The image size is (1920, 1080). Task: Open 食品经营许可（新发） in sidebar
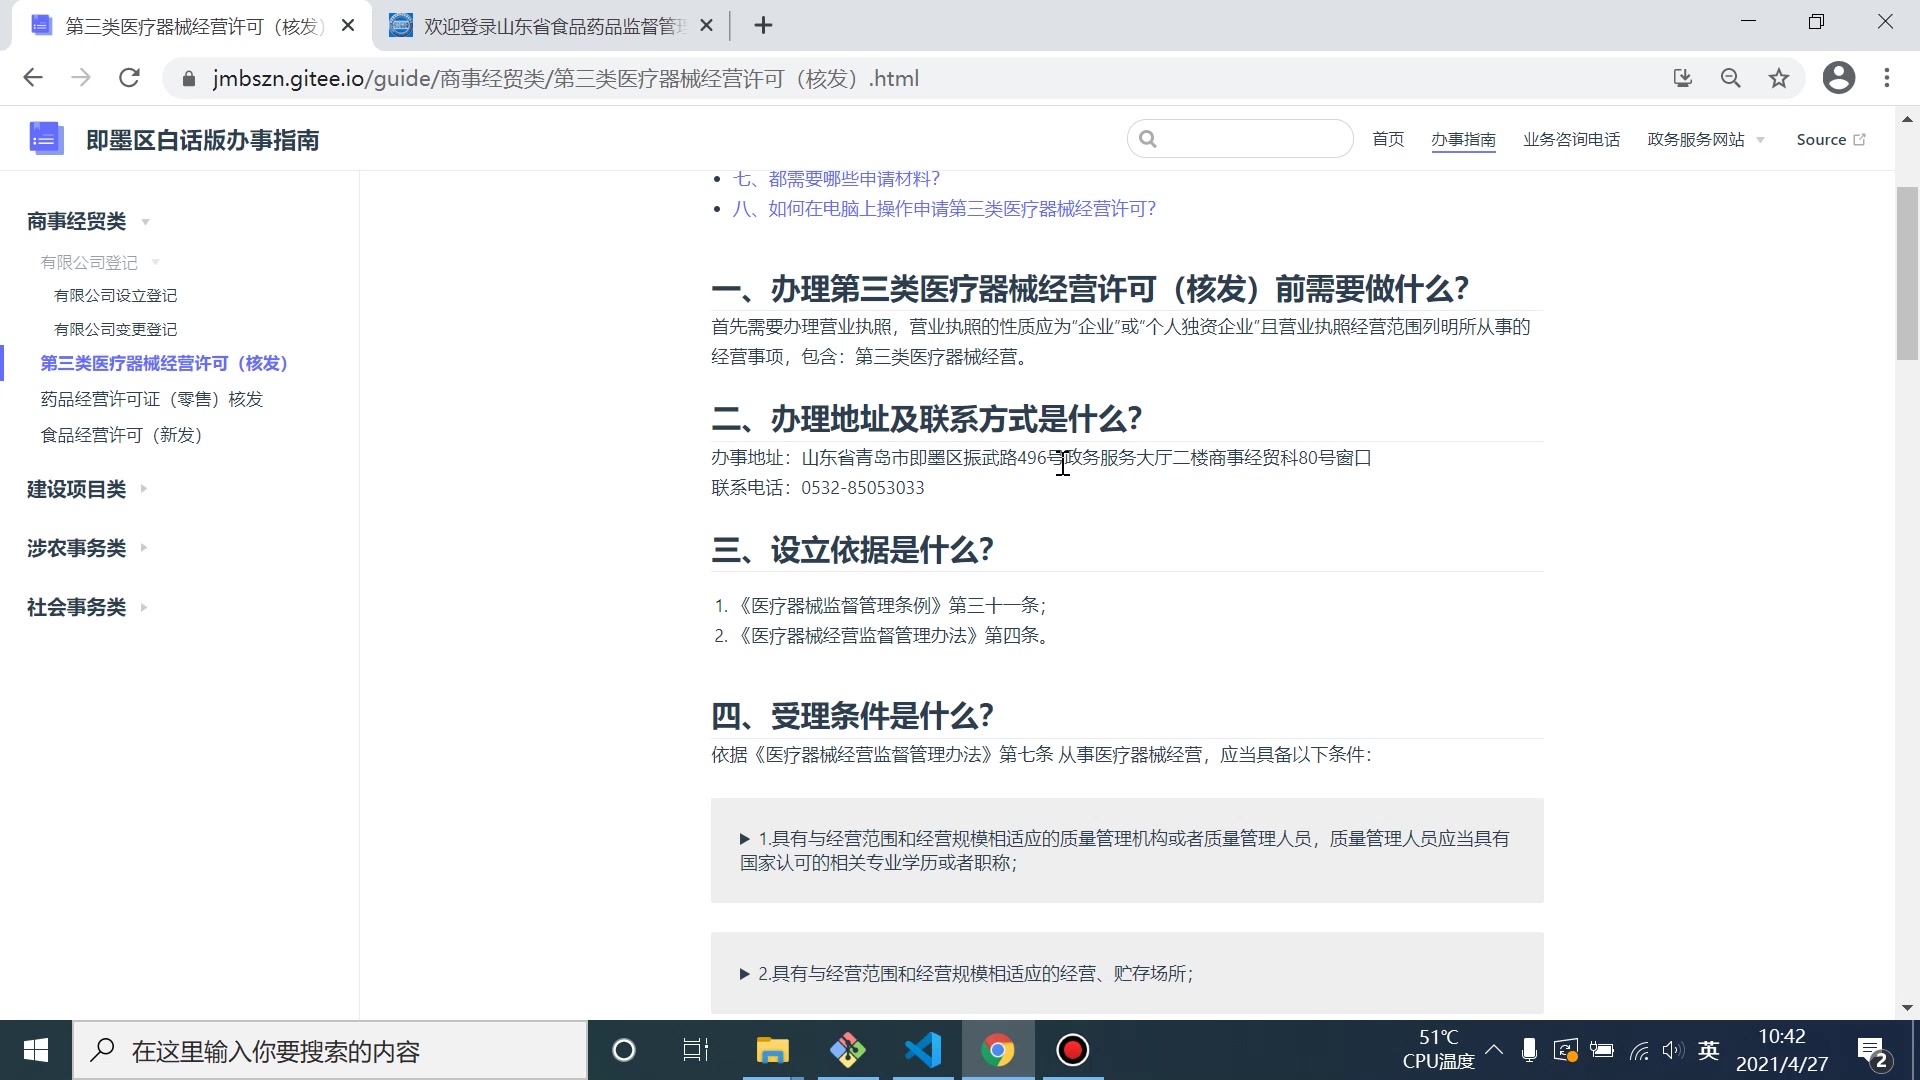point(122,435)
